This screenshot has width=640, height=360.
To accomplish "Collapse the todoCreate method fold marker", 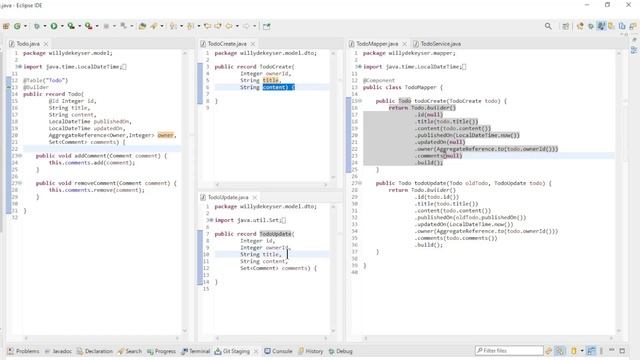I will pos(360,101).
